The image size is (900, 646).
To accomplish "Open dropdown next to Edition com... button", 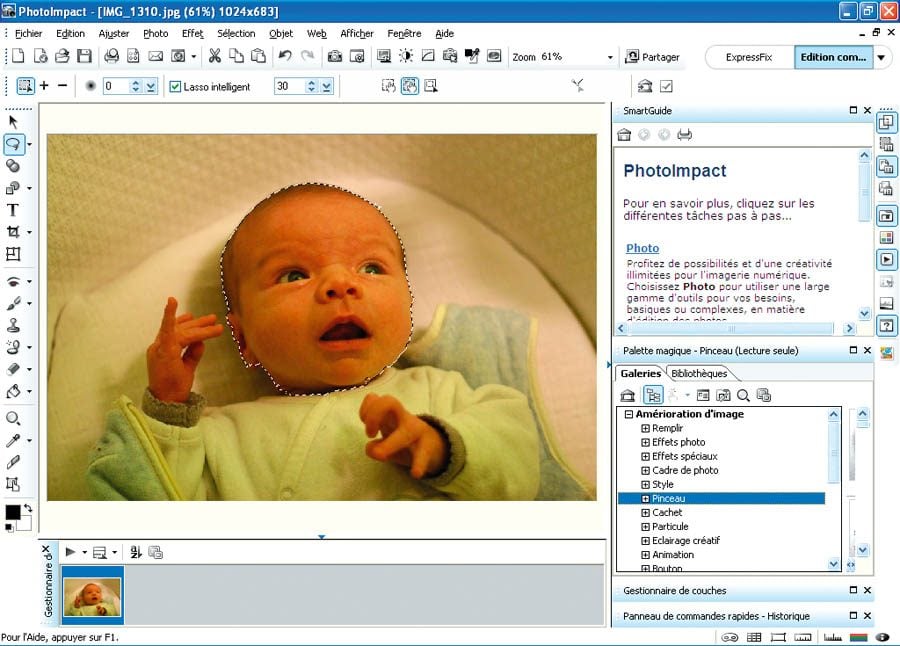I will 881,57.
